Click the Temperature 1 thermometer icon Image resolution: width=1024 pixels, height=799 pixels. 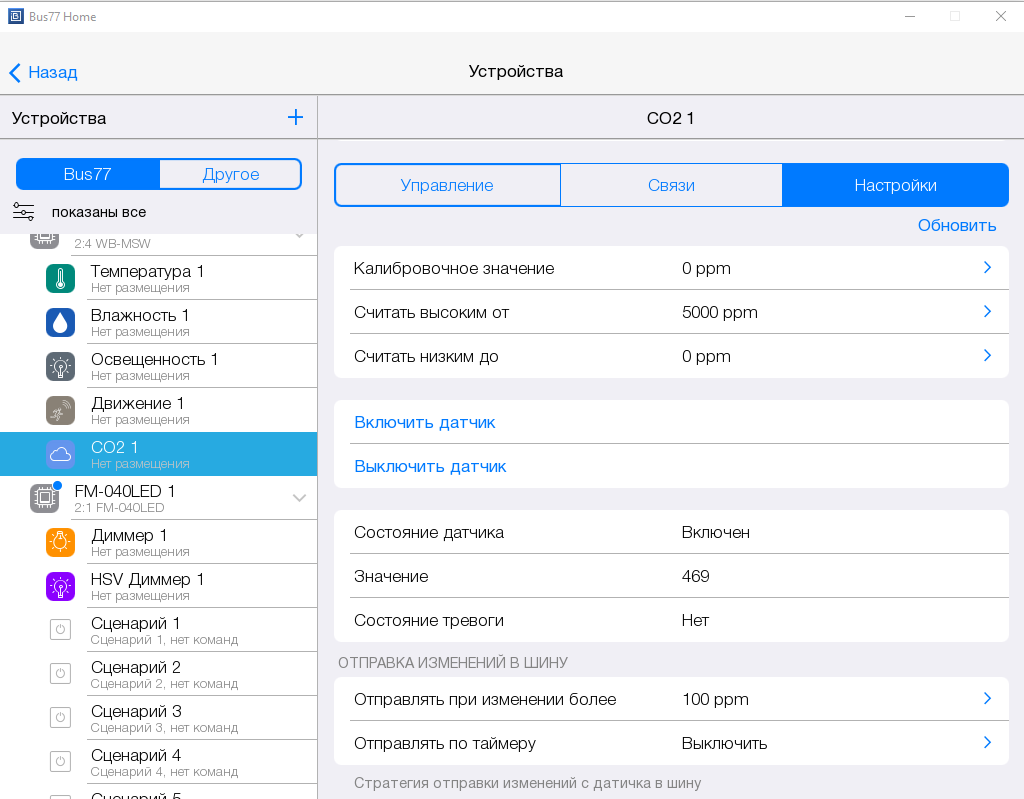(x=61, y=278)
